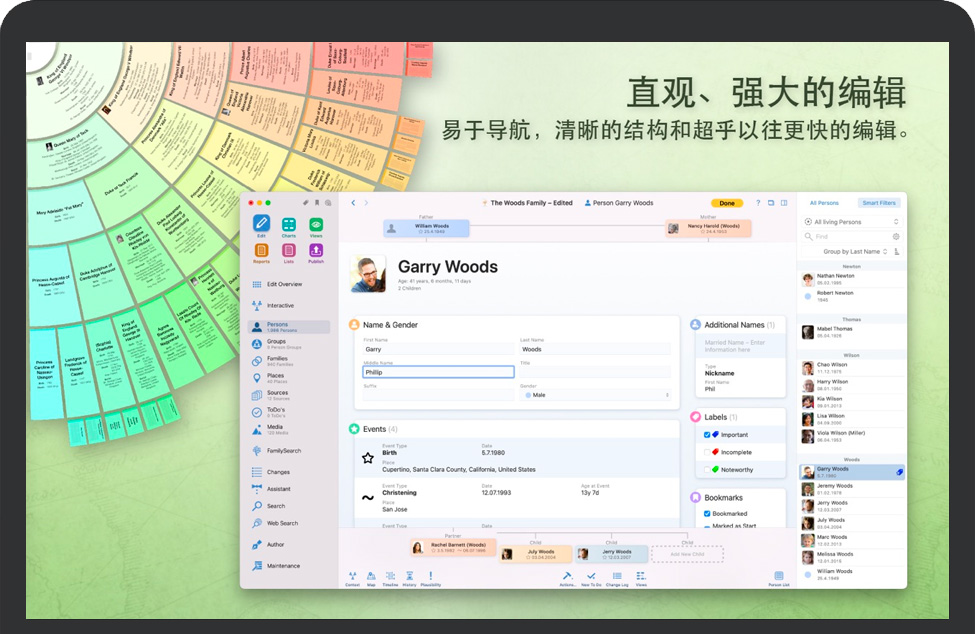This screenshot has height=634, width=975.
Task: Open the Map tool in bottom toolbar
Action: coord(371,577)
